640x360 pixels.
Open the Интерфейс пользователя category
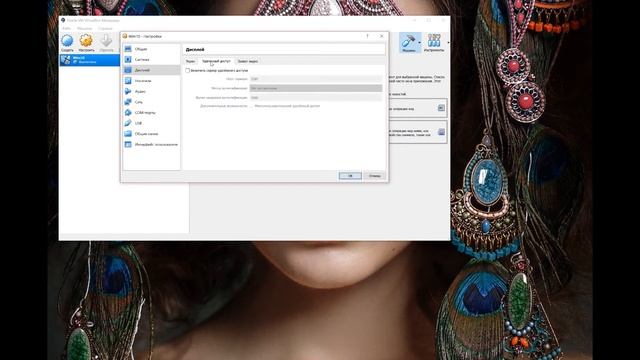click(x=151, y=144)
